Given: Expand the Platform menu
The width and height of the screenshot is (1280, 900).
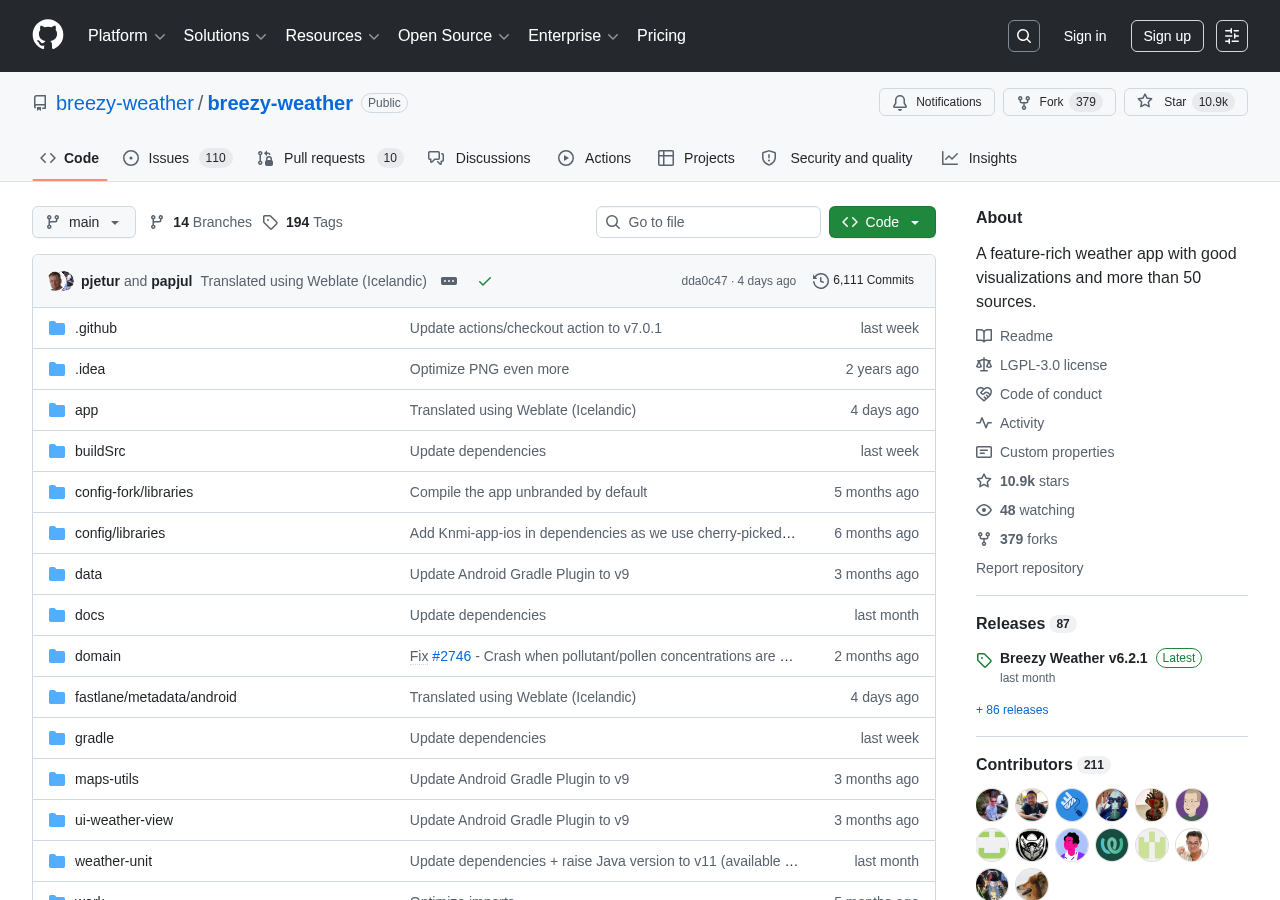Looking at the screenshot, I should [127, 36].
